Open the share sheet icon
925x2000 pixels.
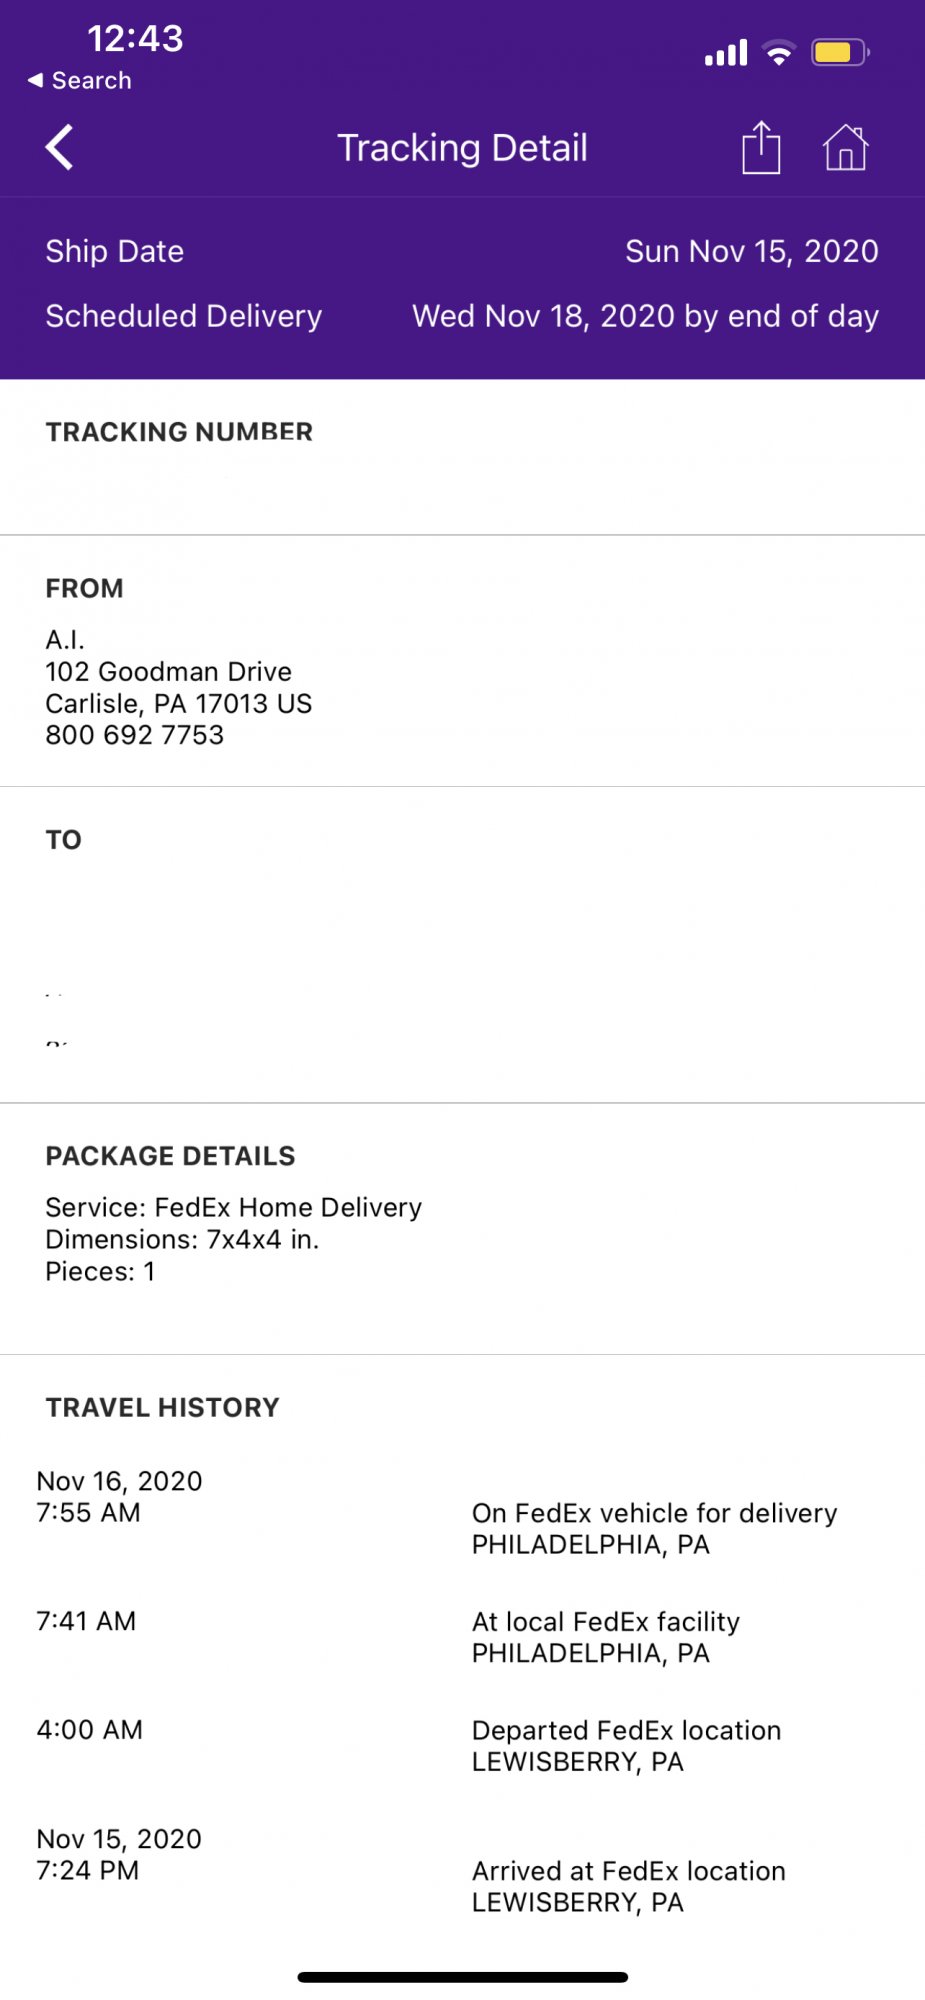click(761, 148)
